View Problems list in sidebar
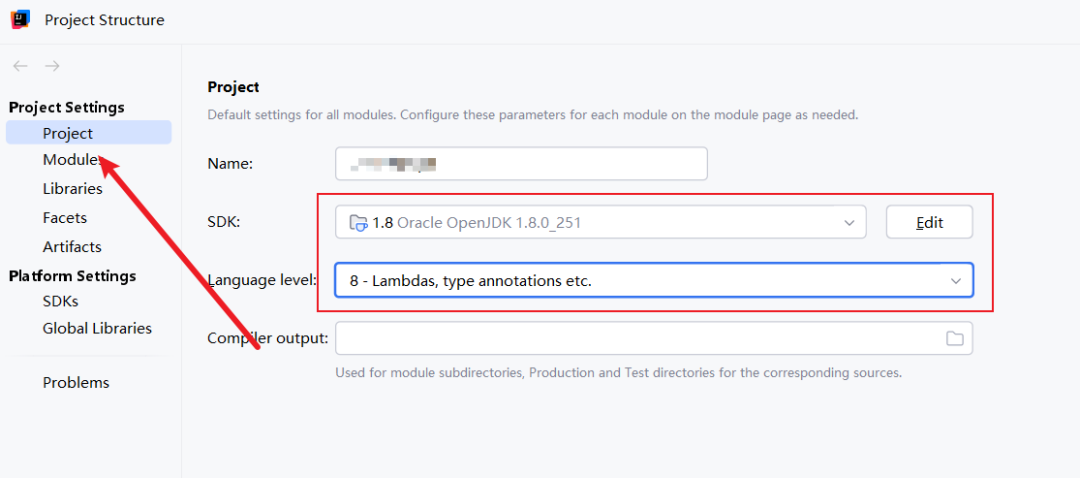Image resolution: width=1080 pixels, height=478 pixels. pyautogui.click(x=76, y=382)
